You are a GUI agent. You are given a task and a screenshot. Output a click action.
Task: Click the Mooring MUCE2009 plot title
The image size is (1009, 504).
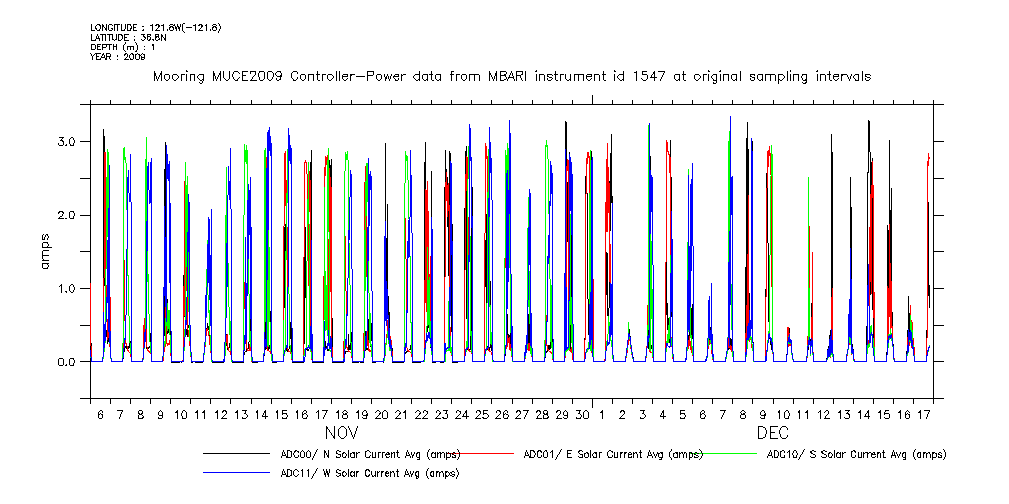[511, 76]
